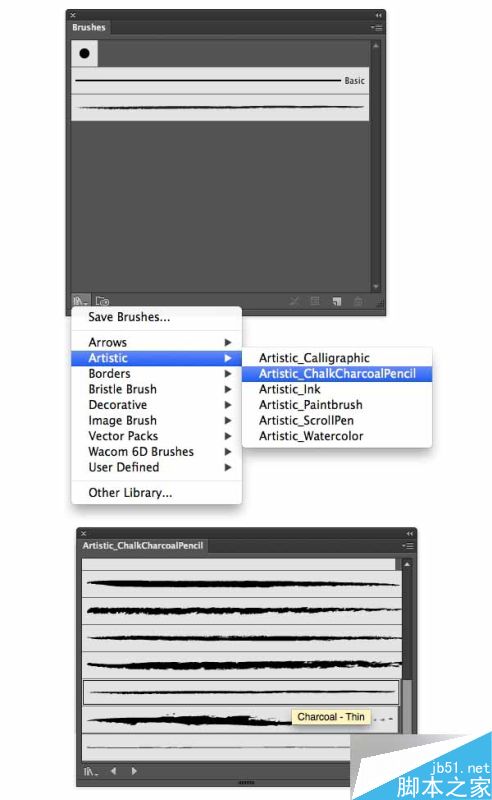Select the charcoal stroke below Basic
This screenshot has height=800, width=492.
220,108
